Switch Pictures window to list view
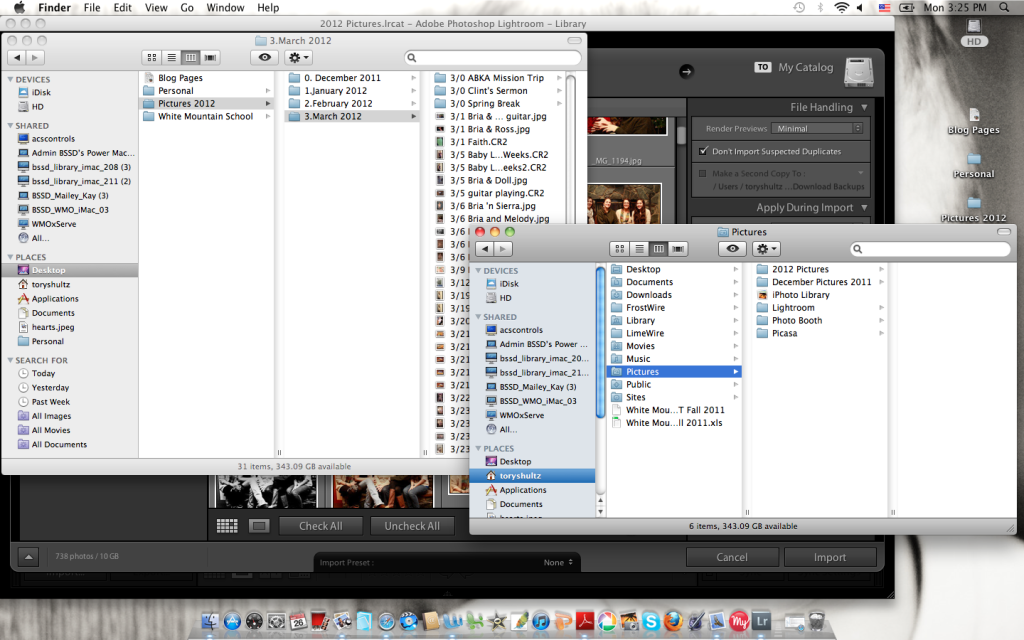 click(x=639, y=249)
